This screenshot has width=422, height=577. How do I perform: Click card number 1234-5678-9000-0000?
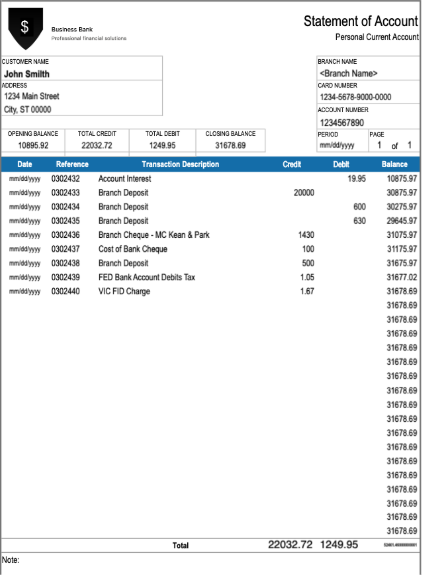[355, 97]
